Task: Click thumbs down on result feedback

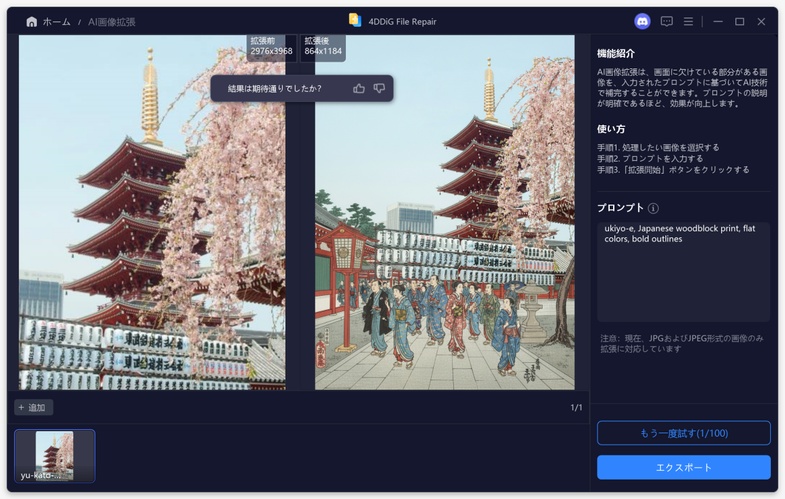Action: 379,89
